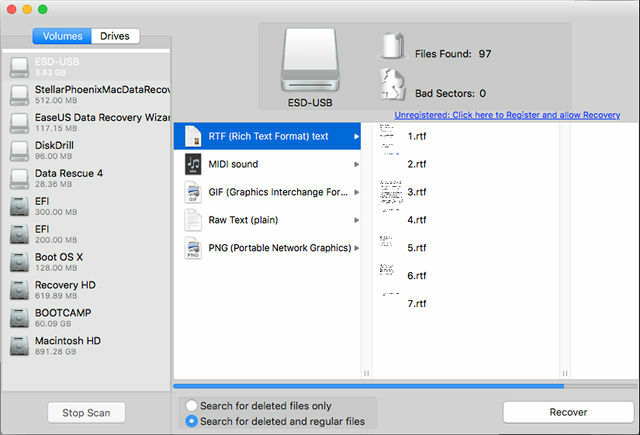Image resolution: width=640 pixels, height=435 pixels.
Task: Select GIF (Graphics Interchange For... category
Action: pos(267,192)
